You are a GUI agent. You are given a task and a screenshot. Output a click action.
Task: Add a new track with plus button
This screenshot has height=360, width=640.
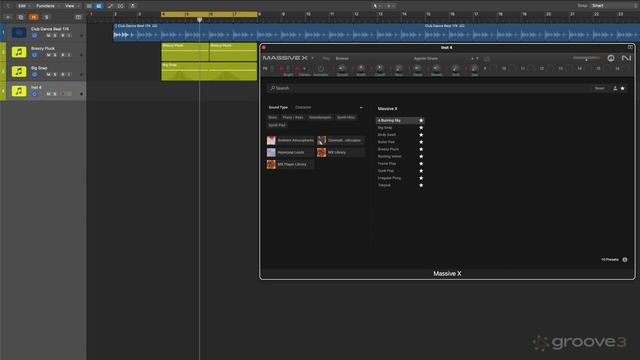pos(8,17)
